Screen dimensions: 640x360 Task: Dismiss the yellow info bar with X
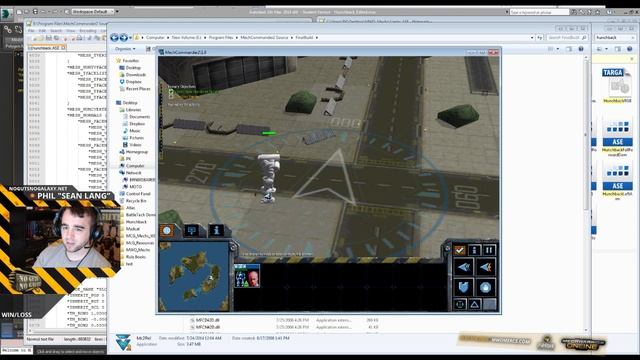point(632,59)
